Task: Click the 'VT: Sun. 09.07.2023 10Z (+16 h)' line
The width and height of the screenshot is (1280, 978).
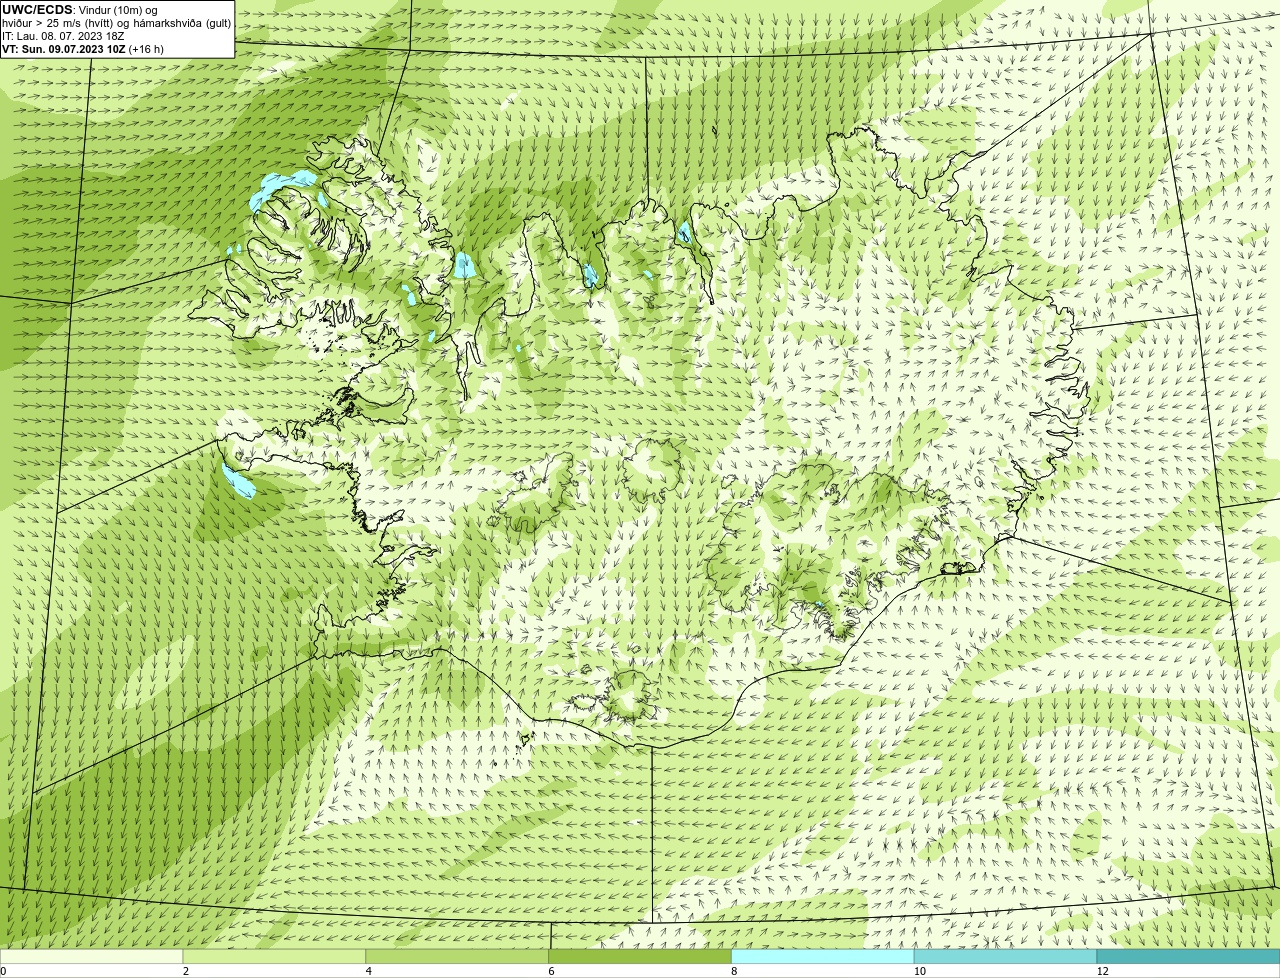Action: click(x=83, y=49)
